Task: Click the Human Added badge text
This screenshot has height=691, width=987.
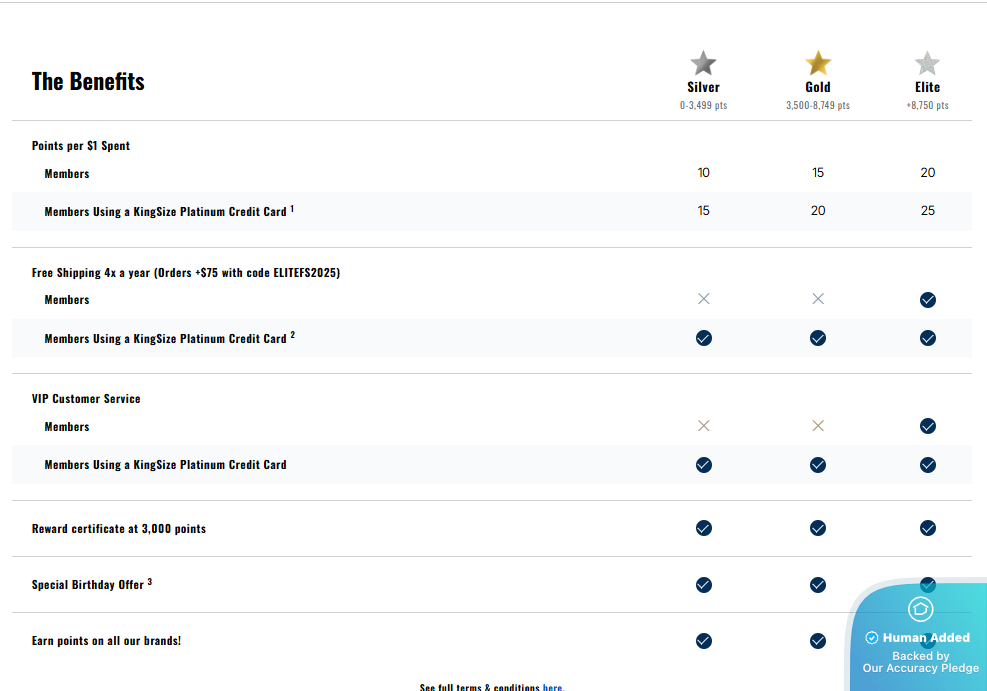Action: coord(926,638)
